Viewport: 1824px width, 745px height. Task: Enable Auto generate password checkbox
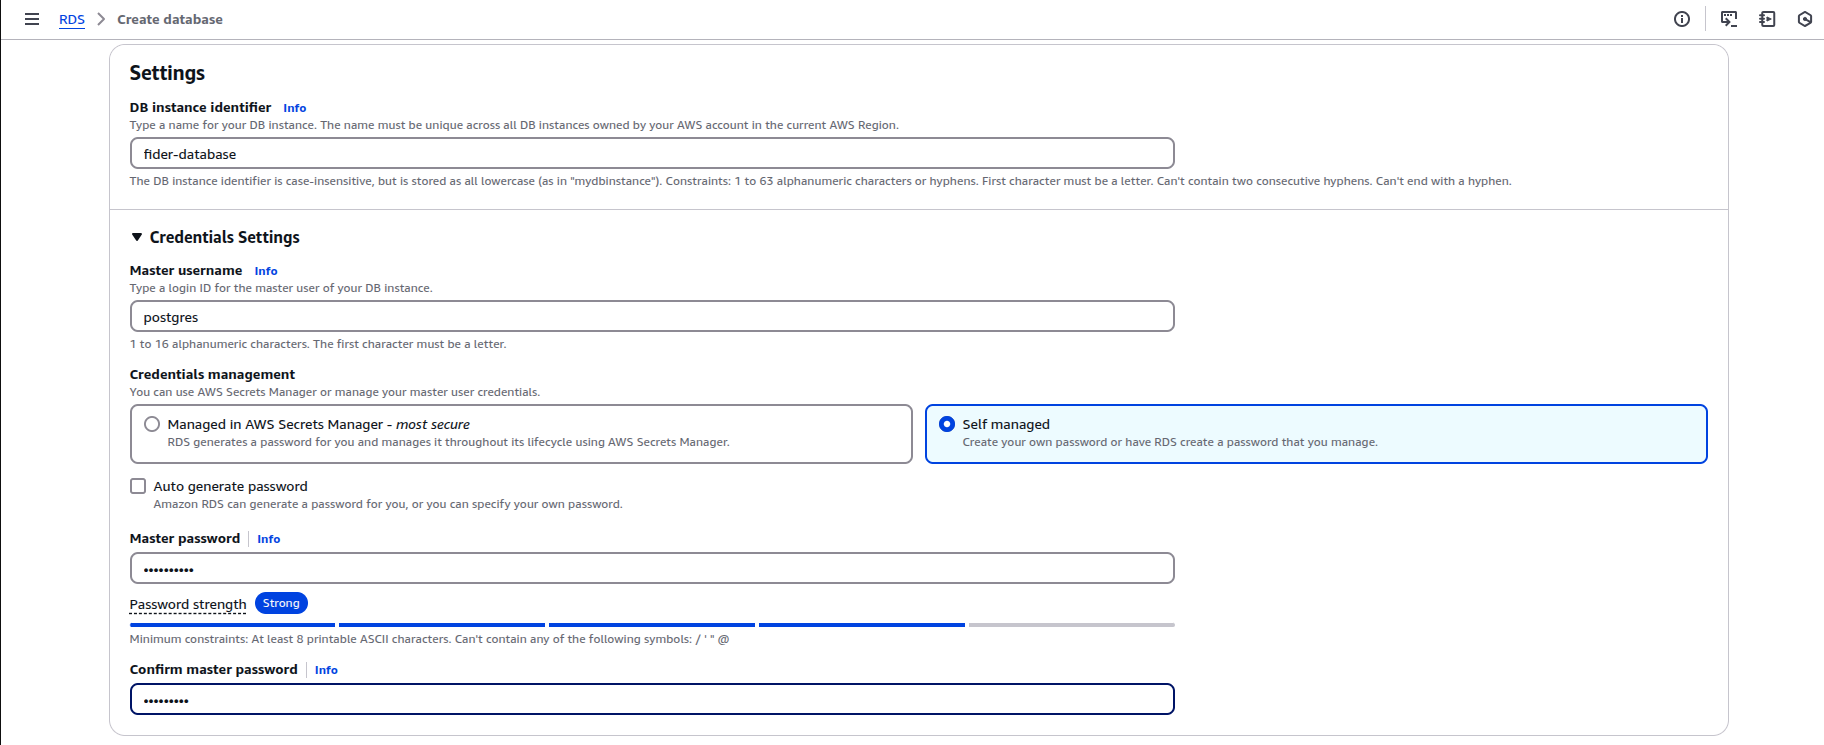138,486
